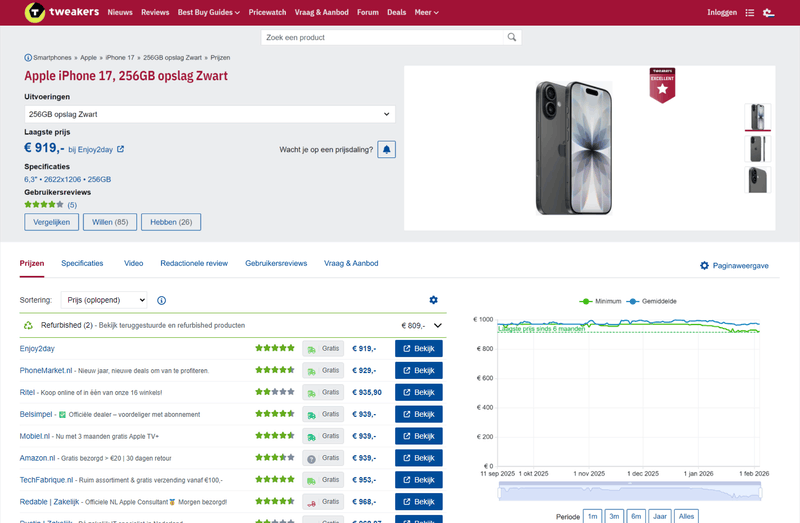800x523 pixels.
Task: Switch to the Redactionele review tab
Action: [x=194, y=263]
